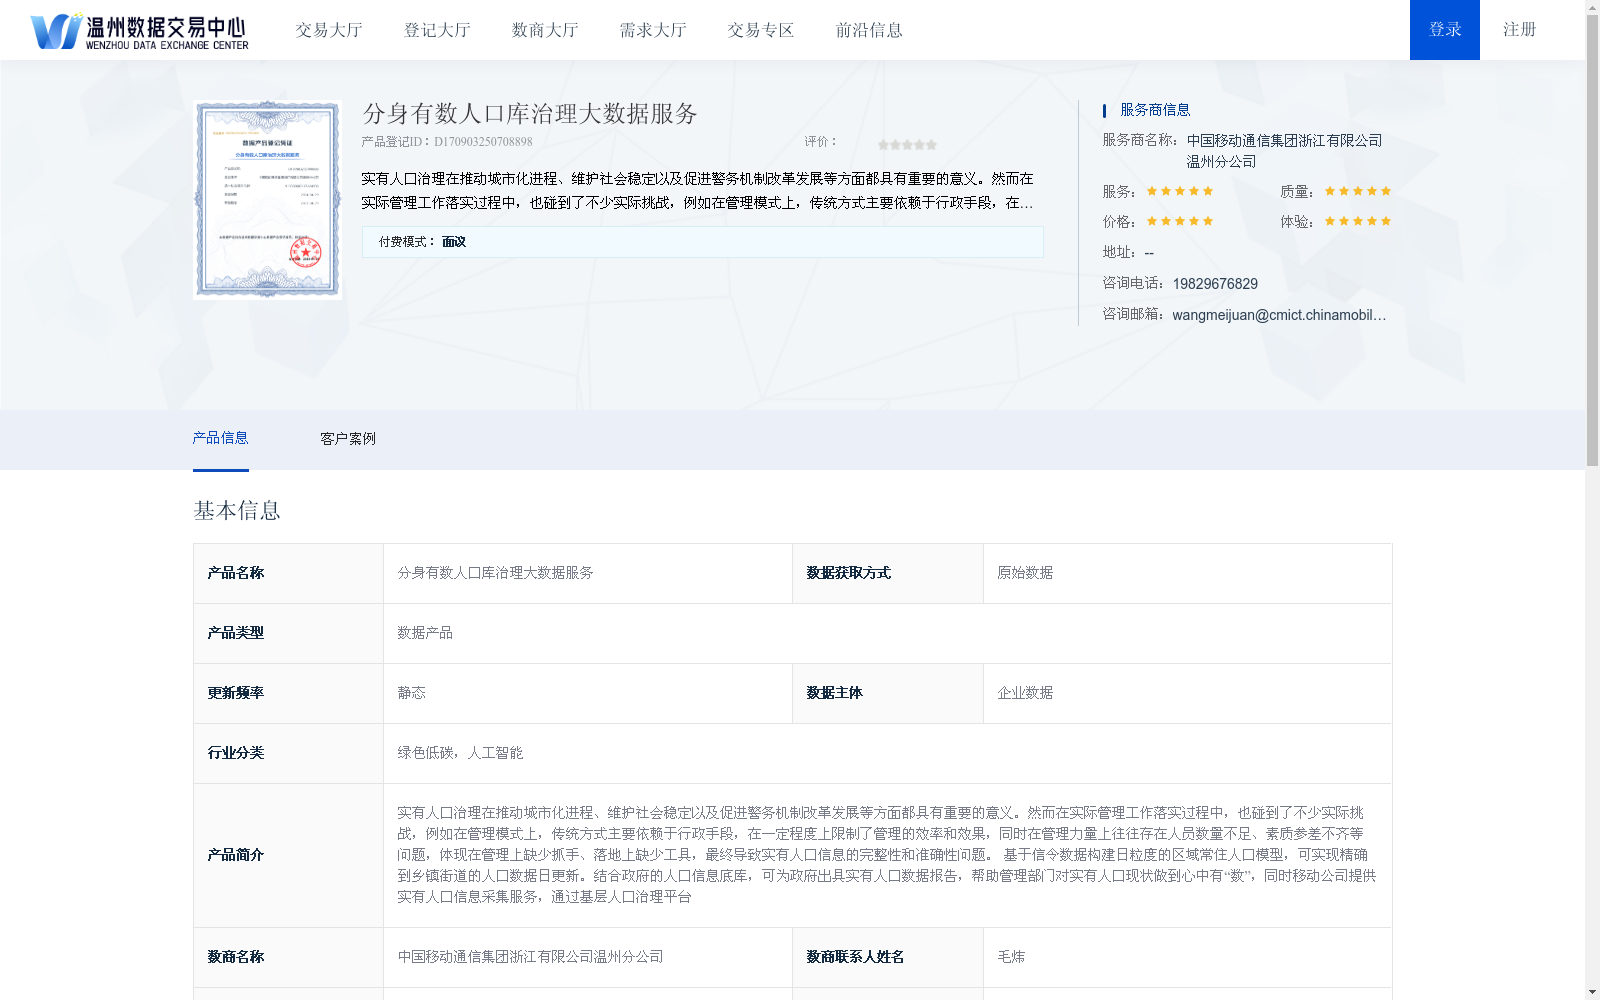Click the 数据产品 product type value
This screenshot has height=1000, width=1600.
(425, 633)
